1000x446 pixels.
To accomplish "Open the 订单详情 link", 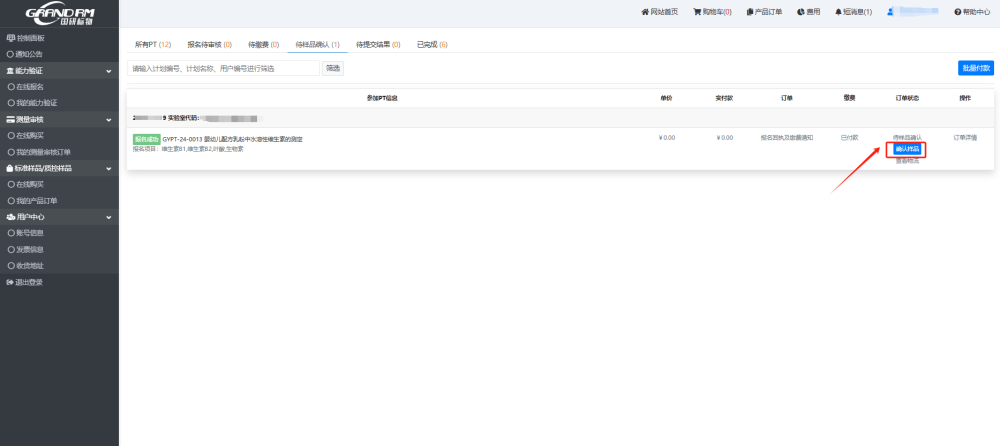I will click(x=965, y=137).
